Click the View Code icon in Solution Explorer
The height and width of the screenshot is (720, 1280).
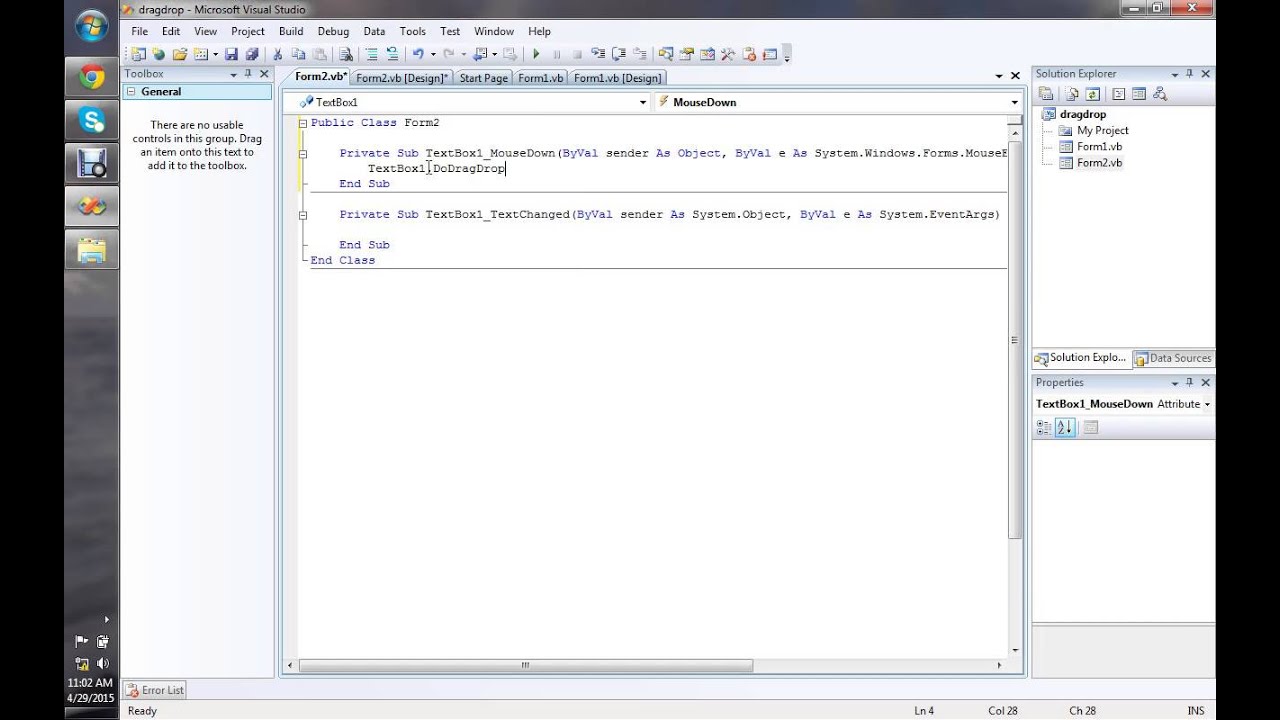pos(1118,94)
